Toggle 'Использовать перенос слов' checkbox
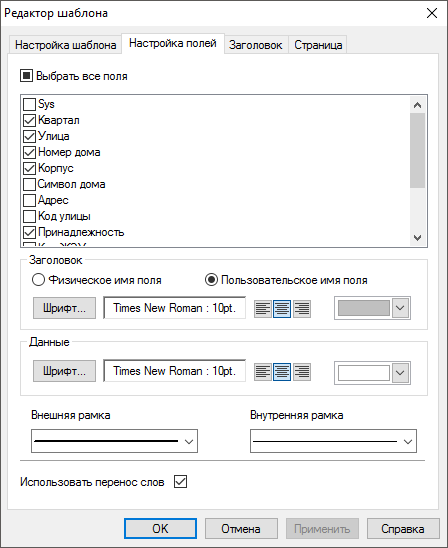This screenshot has height=548, width=448. (180, 482)
